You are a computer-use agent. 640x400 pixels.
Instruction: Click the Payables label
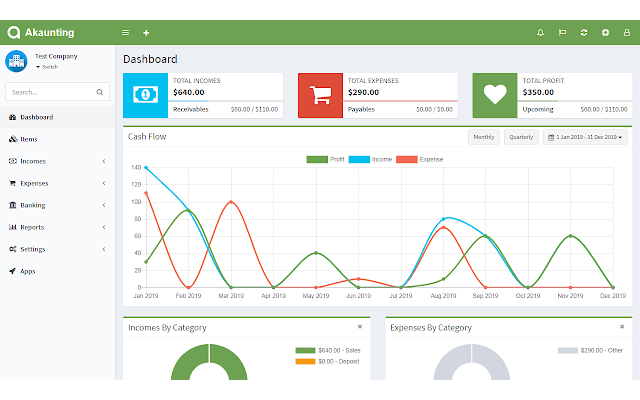point(361,109)
